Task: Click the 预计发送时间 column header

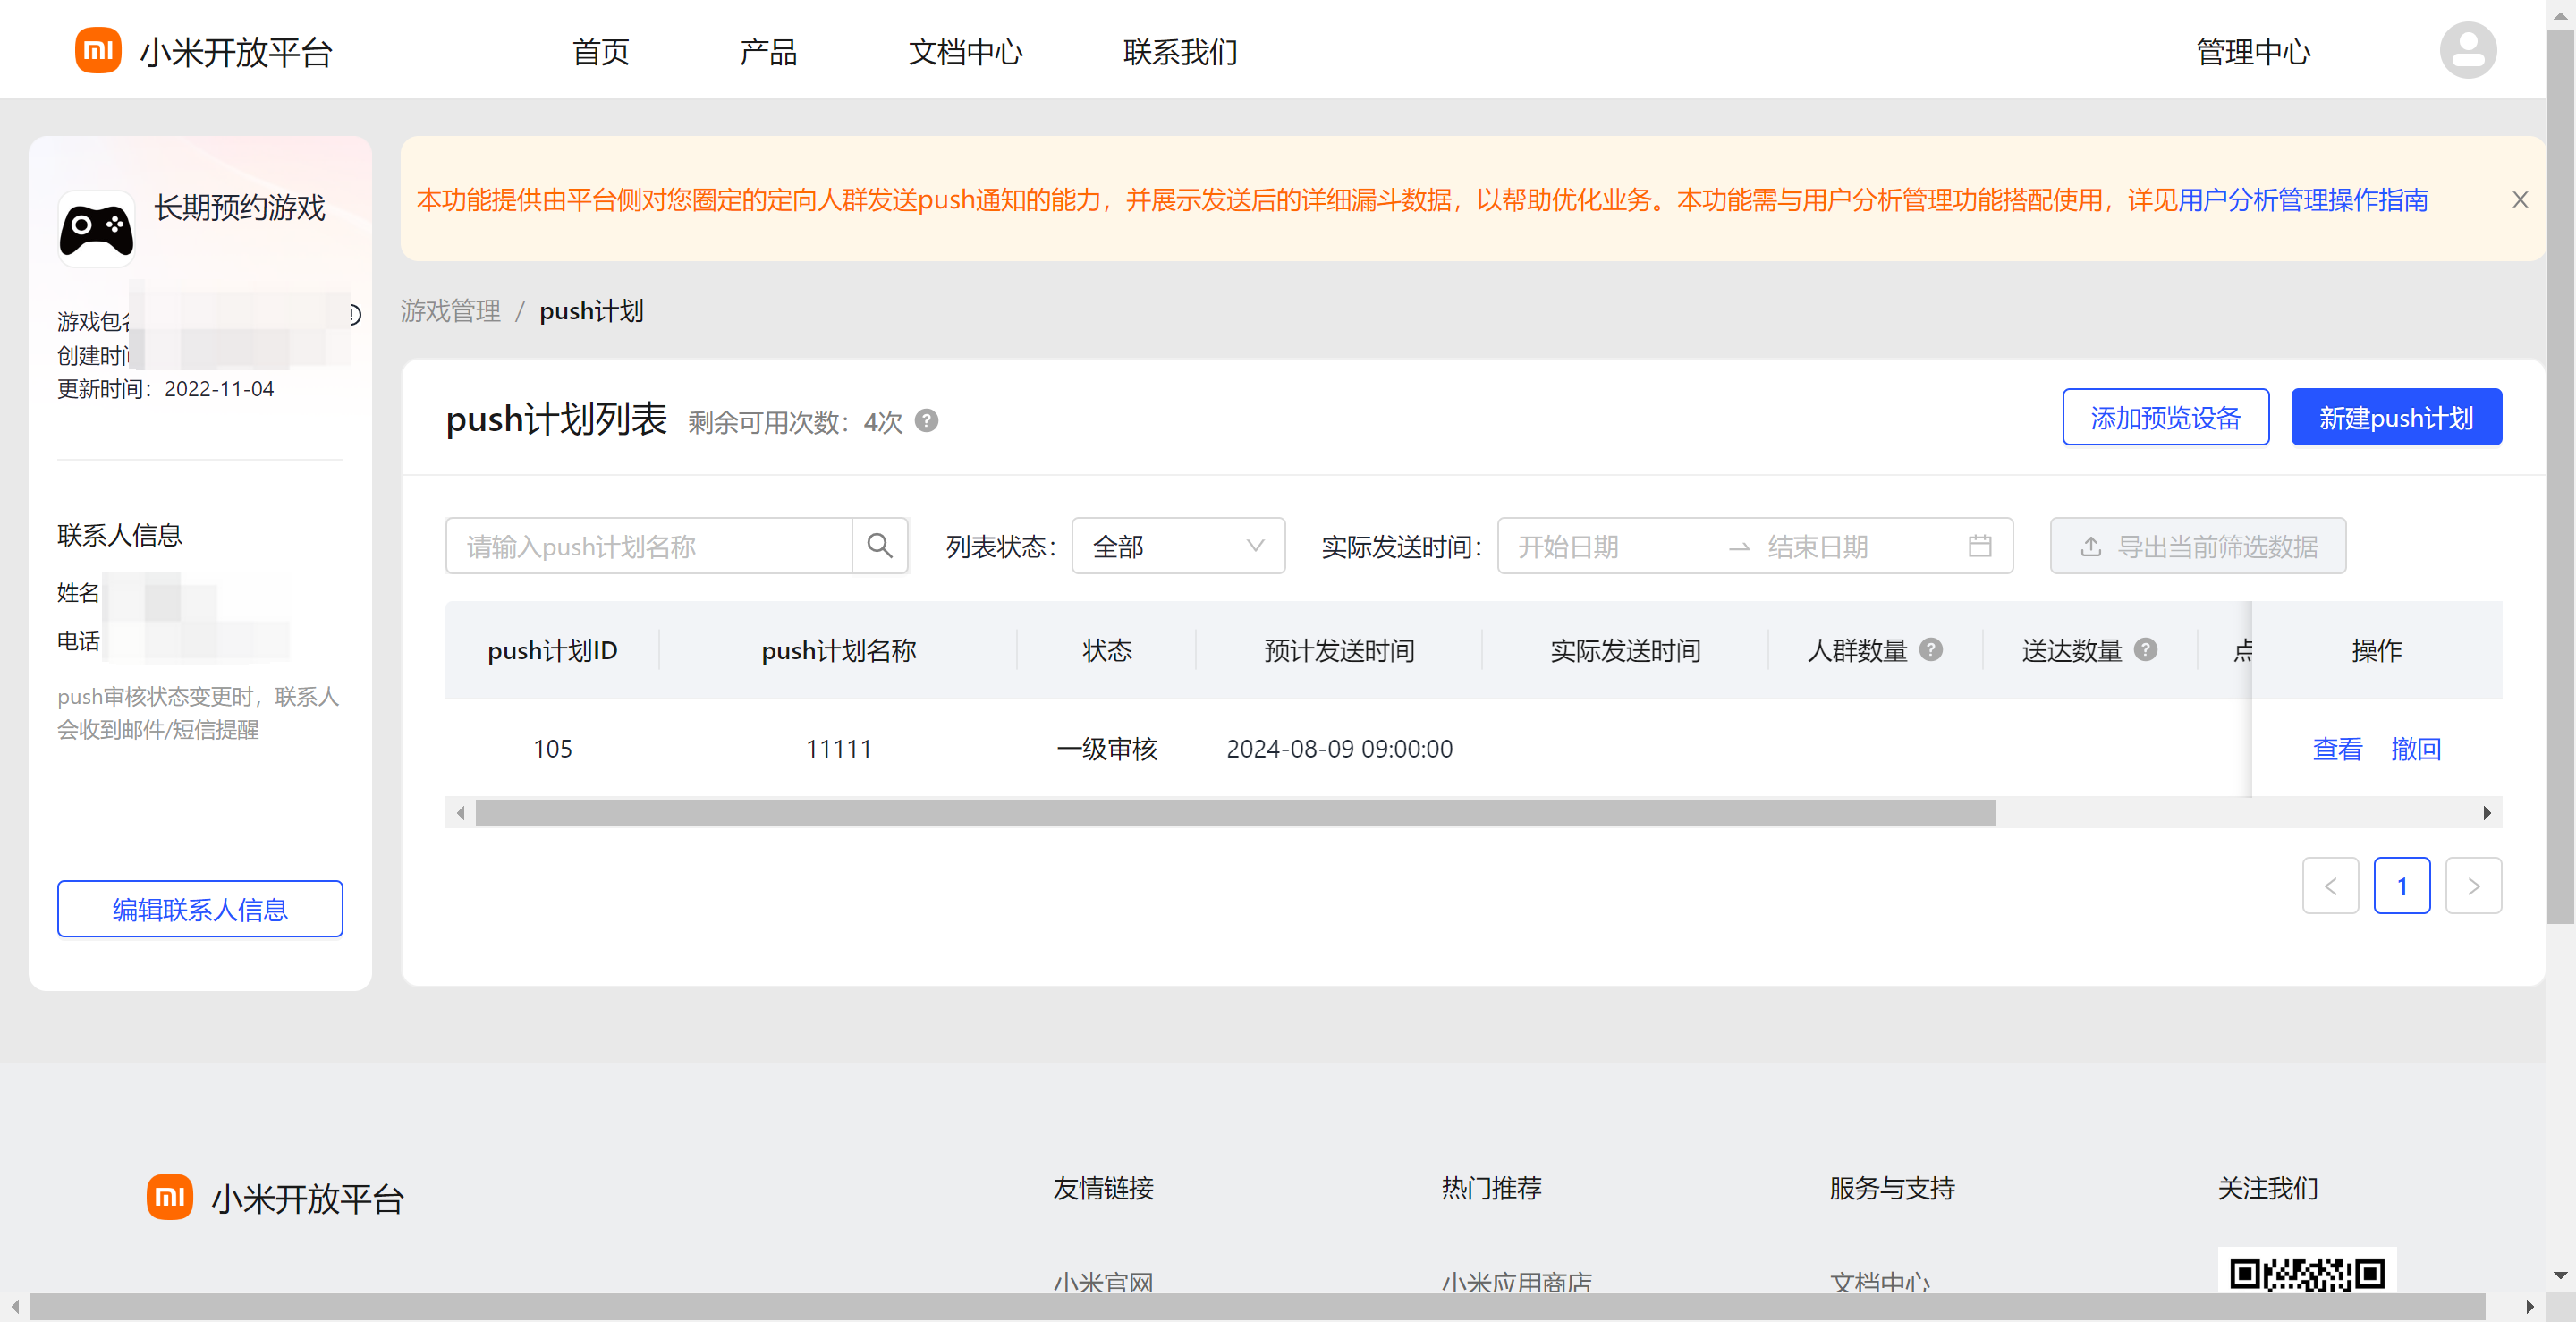Action: [x=1339, y=651]
